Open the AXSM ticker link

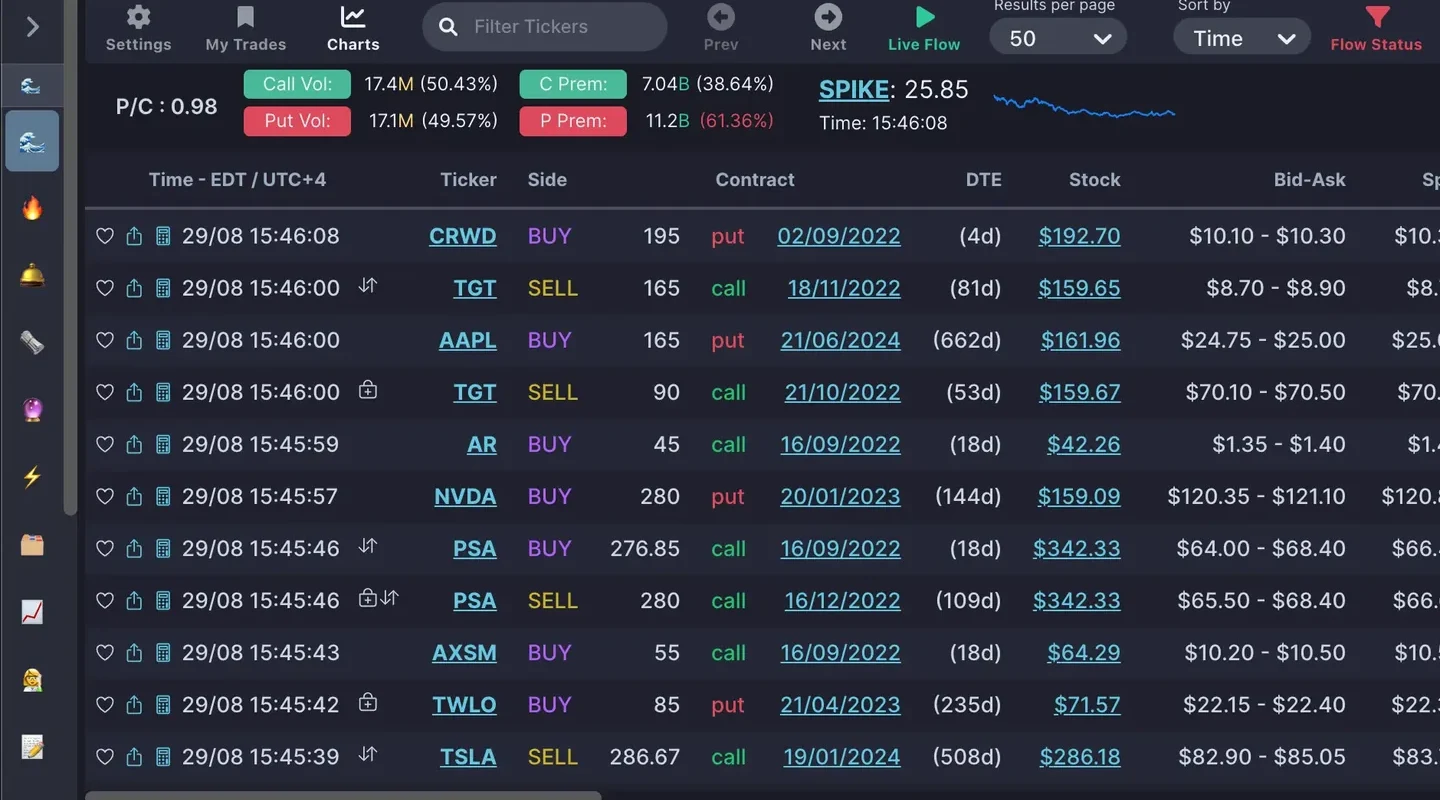pos(464,652)
